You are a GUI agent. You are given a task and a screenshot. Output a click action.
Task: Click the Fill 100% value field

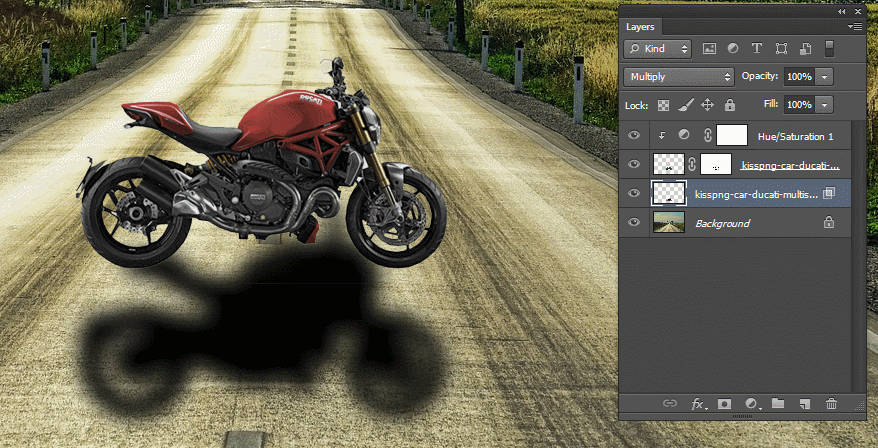800,105
